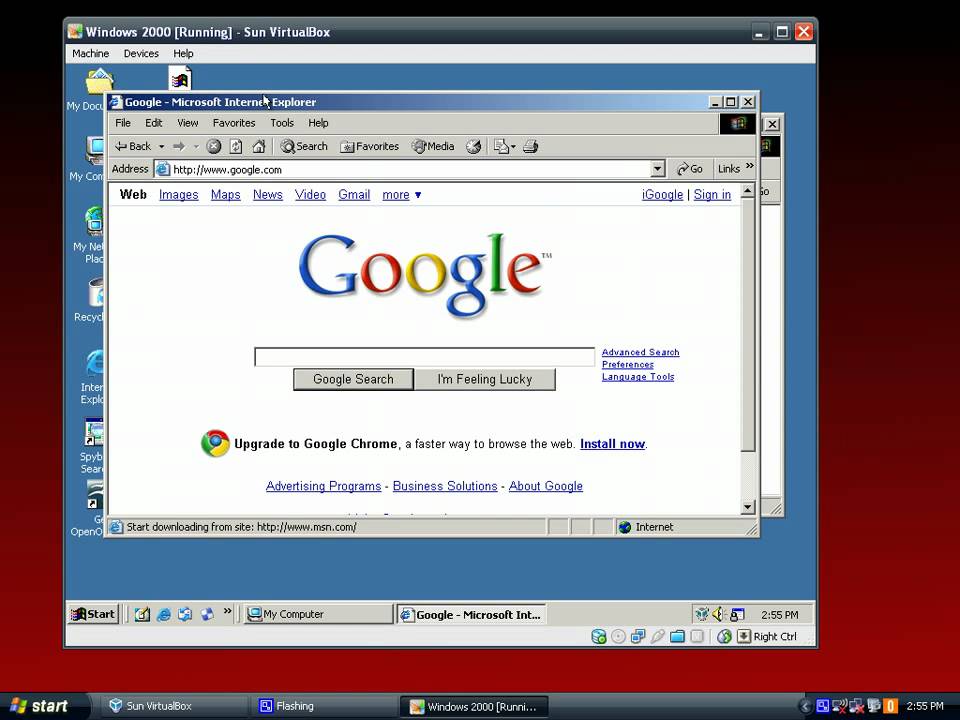
Task: Click the Windows 2000 Start button
Action: (x=92, y=614)
